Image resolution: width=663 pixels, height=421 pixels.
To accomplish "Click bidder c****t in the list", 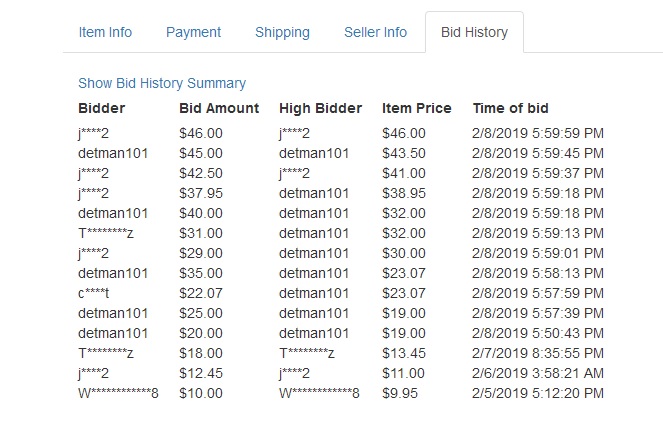I will pyautogui.click(x=93, y=293).
